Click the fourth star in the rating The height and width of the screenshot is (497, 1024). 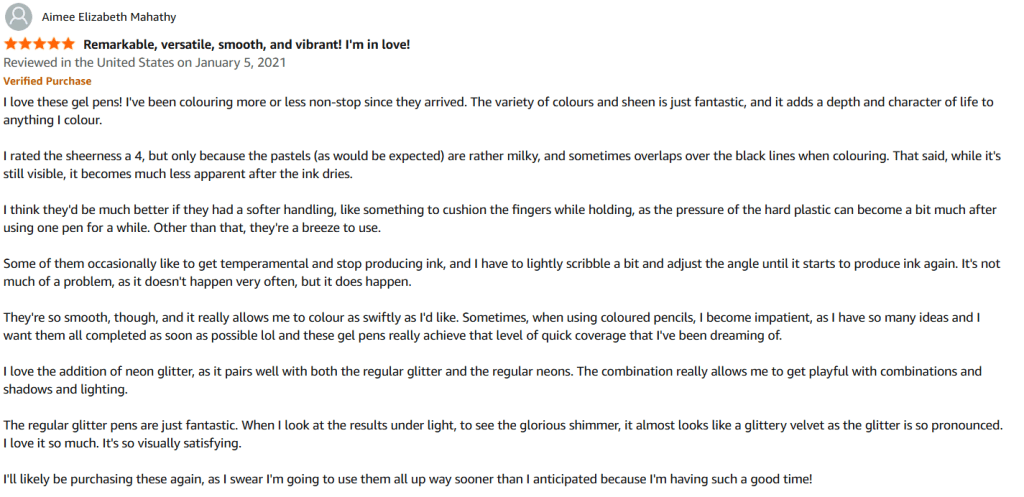click(x=53, y=44)
